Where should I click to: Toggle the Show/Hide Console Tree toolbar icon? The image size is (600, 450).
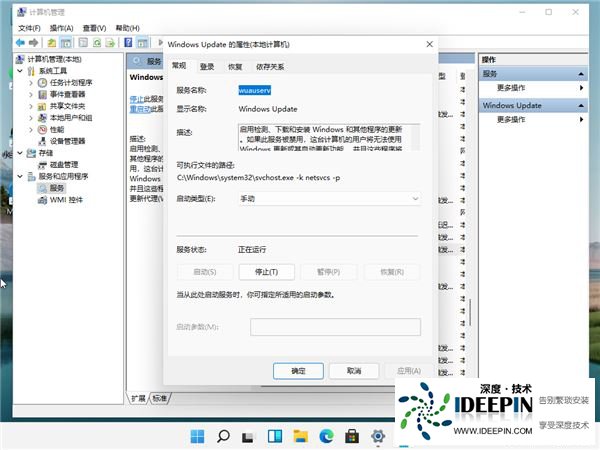66,43
